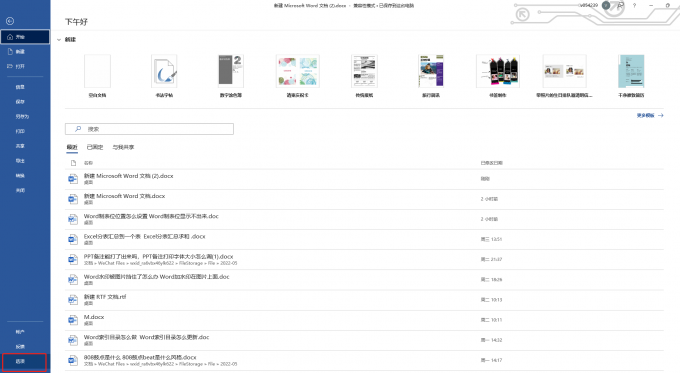Open the 另存为 (Save As) menu item
Viewport: 680px width, 373px height.
tap(22, 116)
